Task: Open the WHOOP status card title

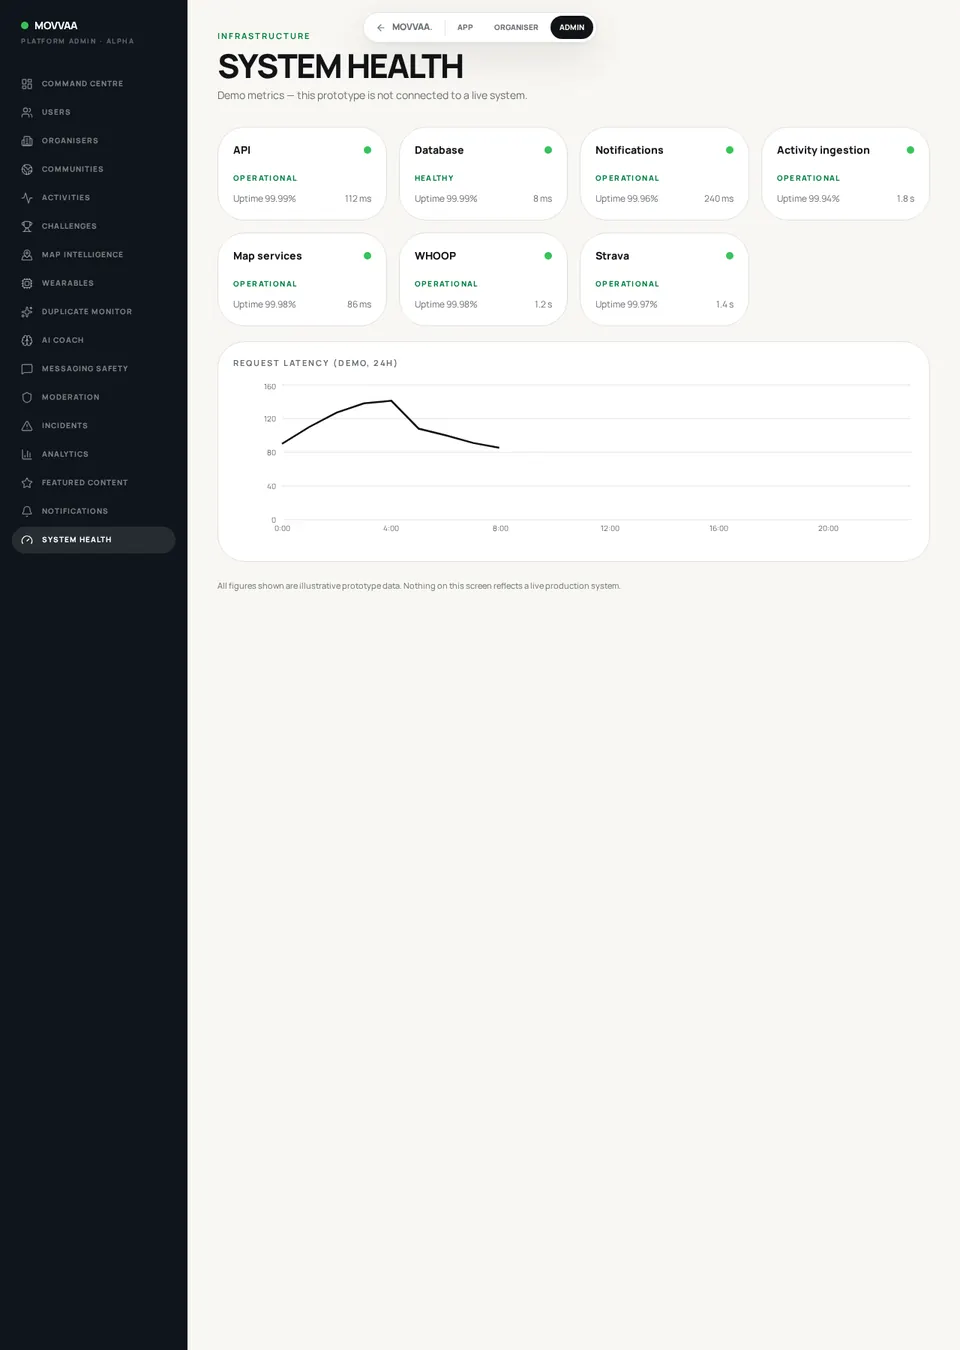Action: click(435, 256)
